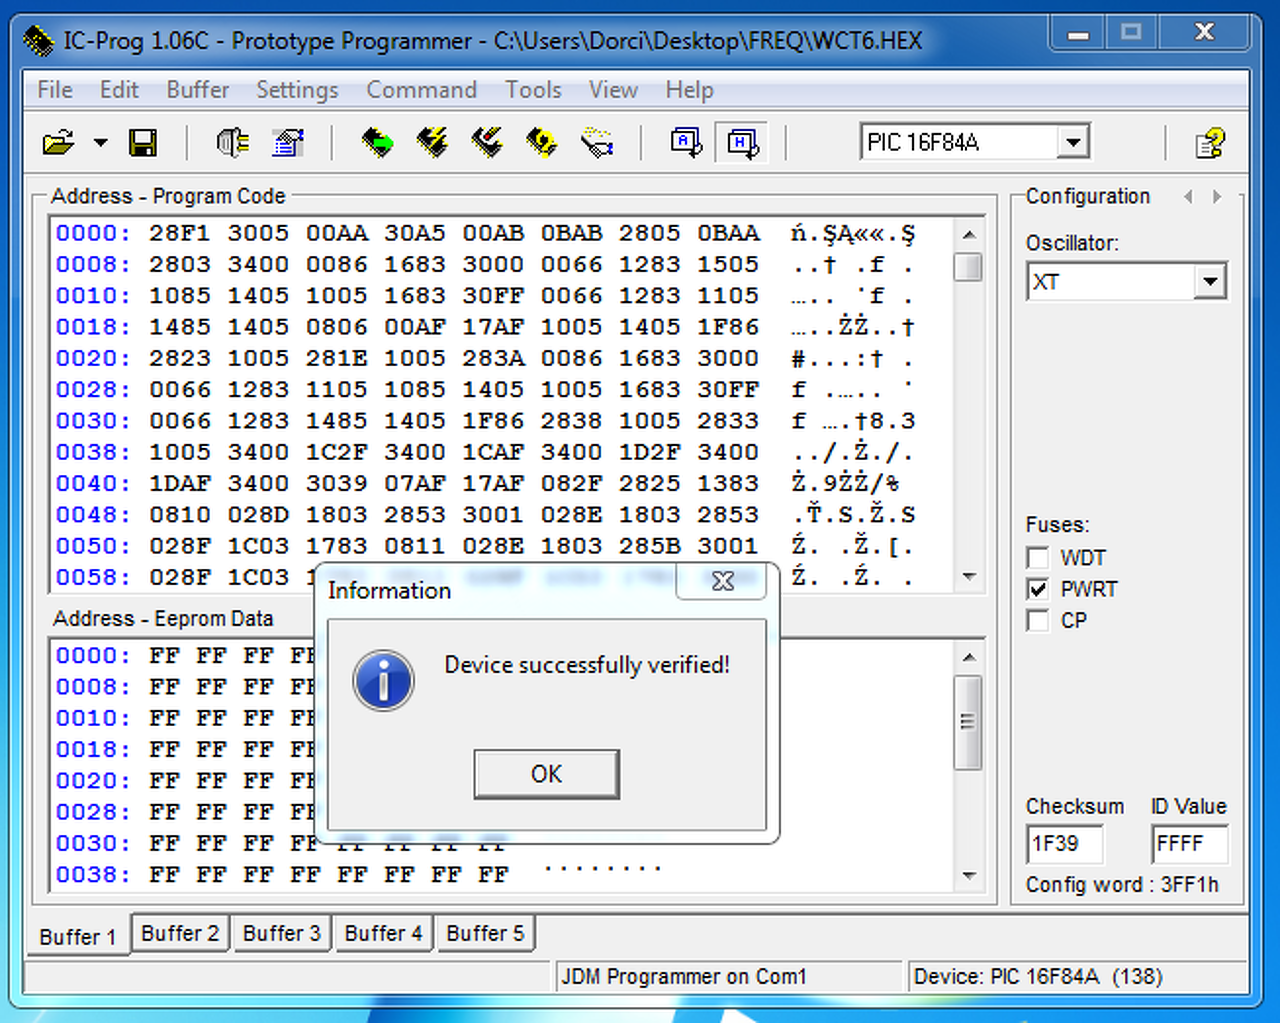
Task: Click the Checksum field showing 1F39
Action: 1065,844
